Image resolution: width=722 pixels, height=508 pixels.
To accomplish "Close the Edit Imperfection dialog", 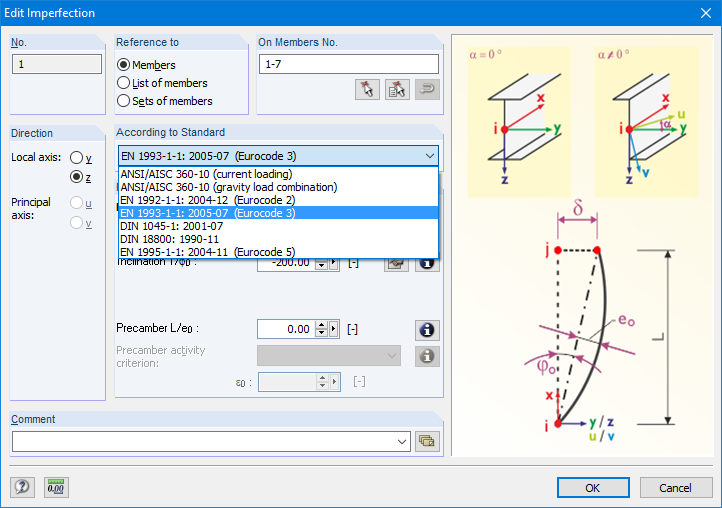I will click(x=705, y=13).
